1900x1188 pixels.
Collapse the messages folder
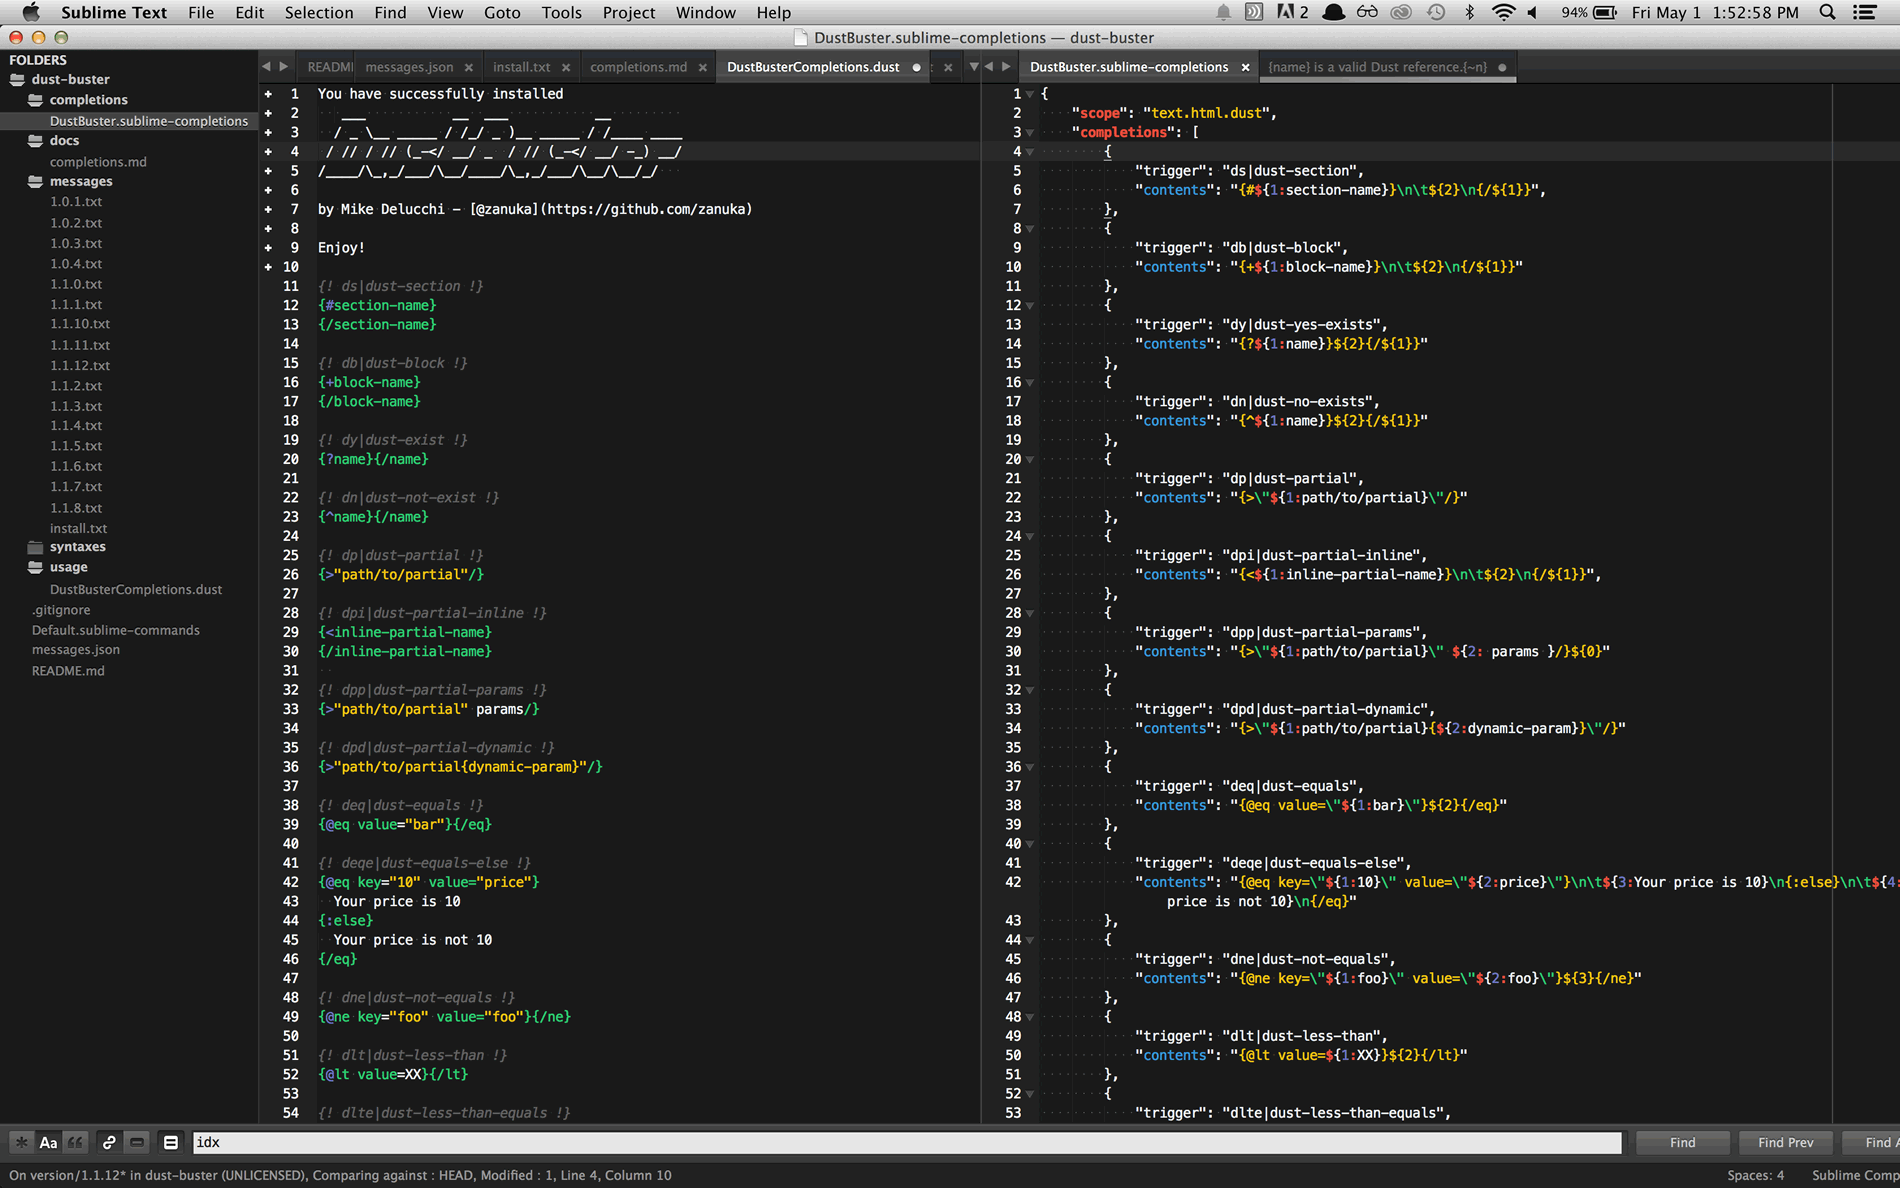(35, 182)
